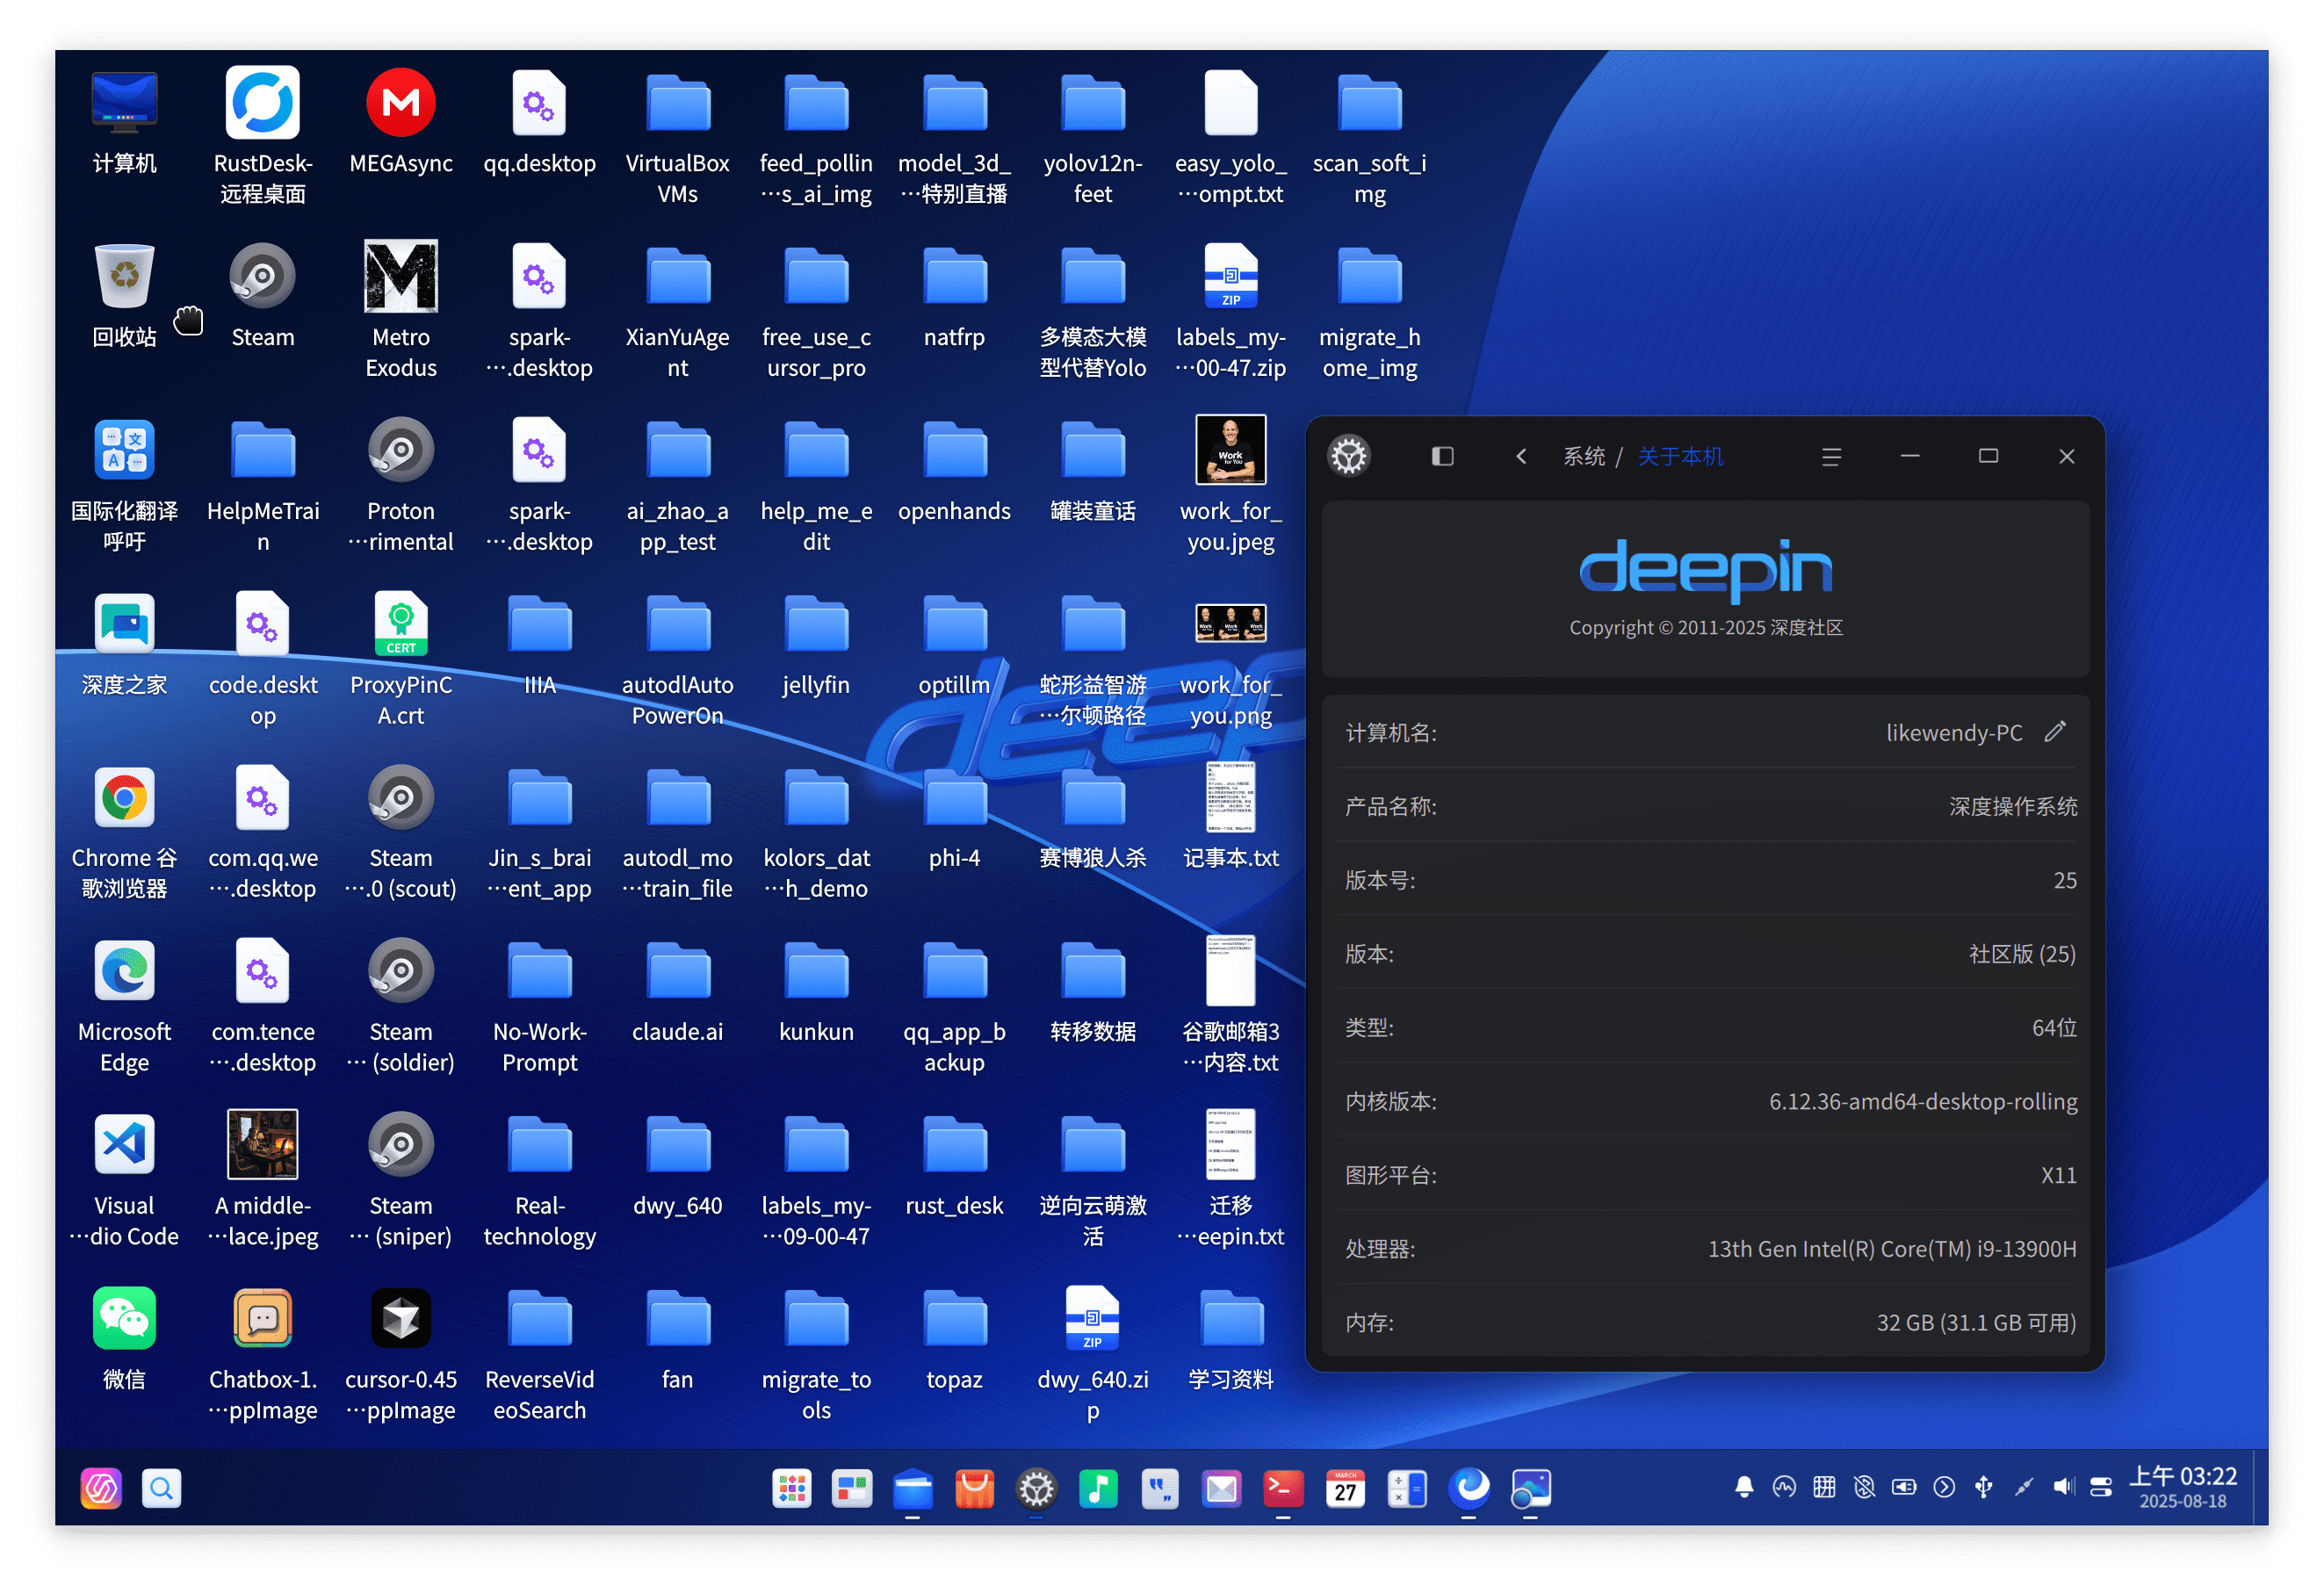
Task: Open the mail app in the dock
Action: (1221, 1488)
